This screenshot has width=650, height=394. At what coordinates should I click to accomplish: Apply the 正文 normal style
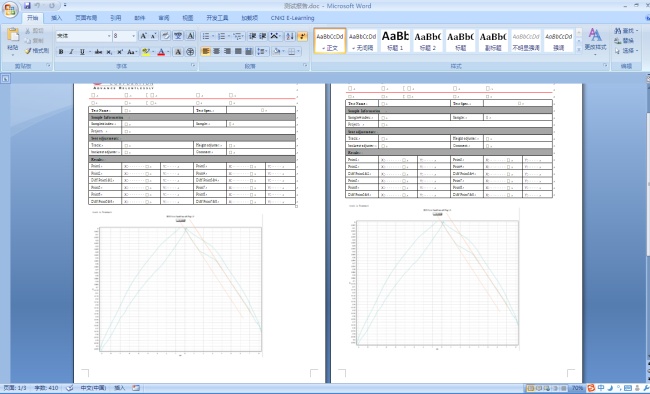330,41
